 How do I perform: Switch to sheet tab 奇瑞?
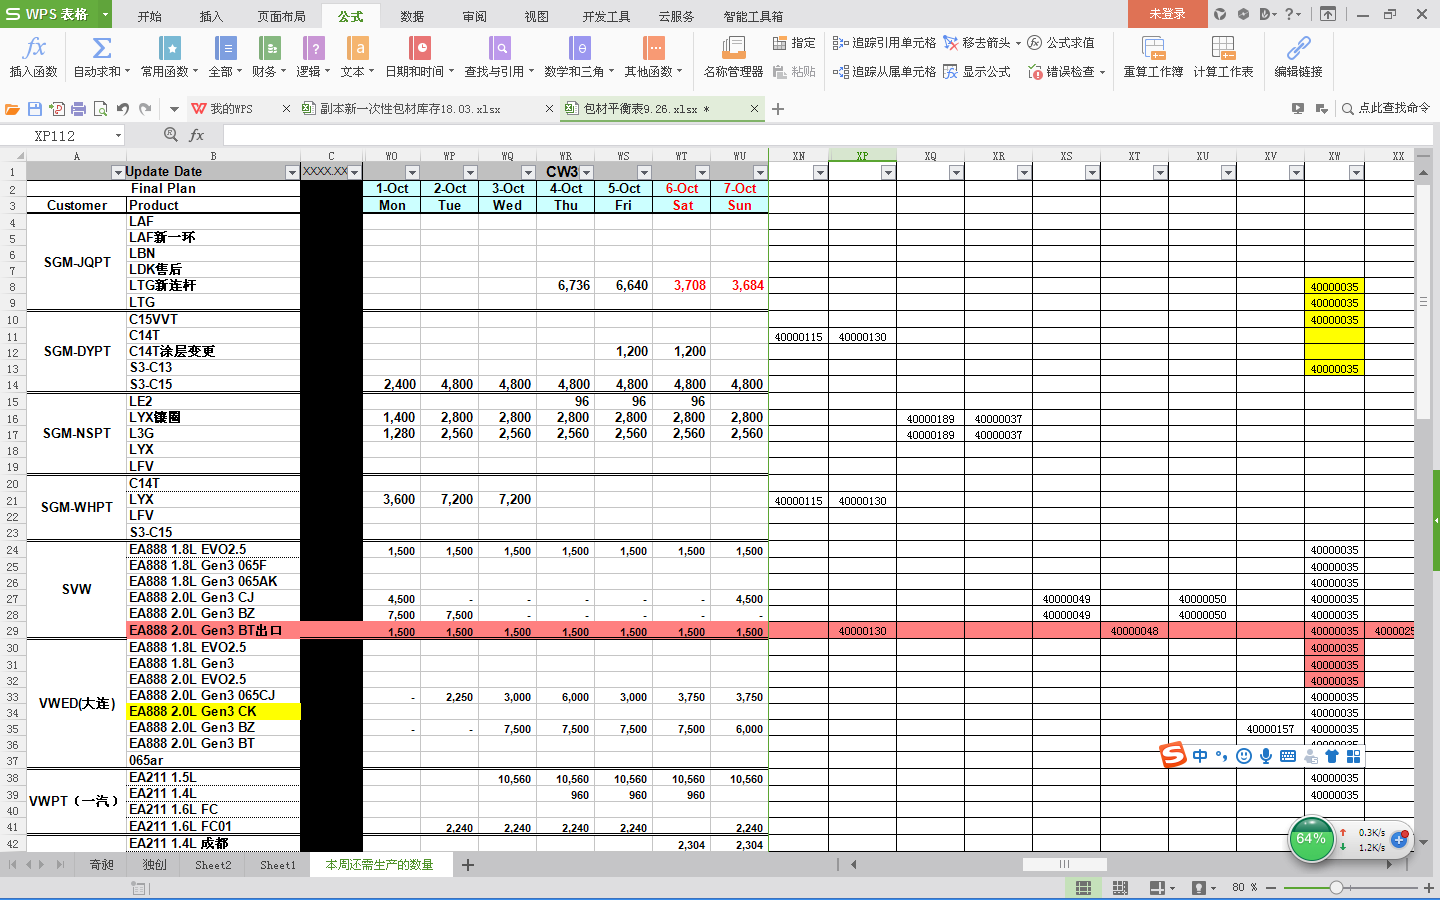point(102,865)
